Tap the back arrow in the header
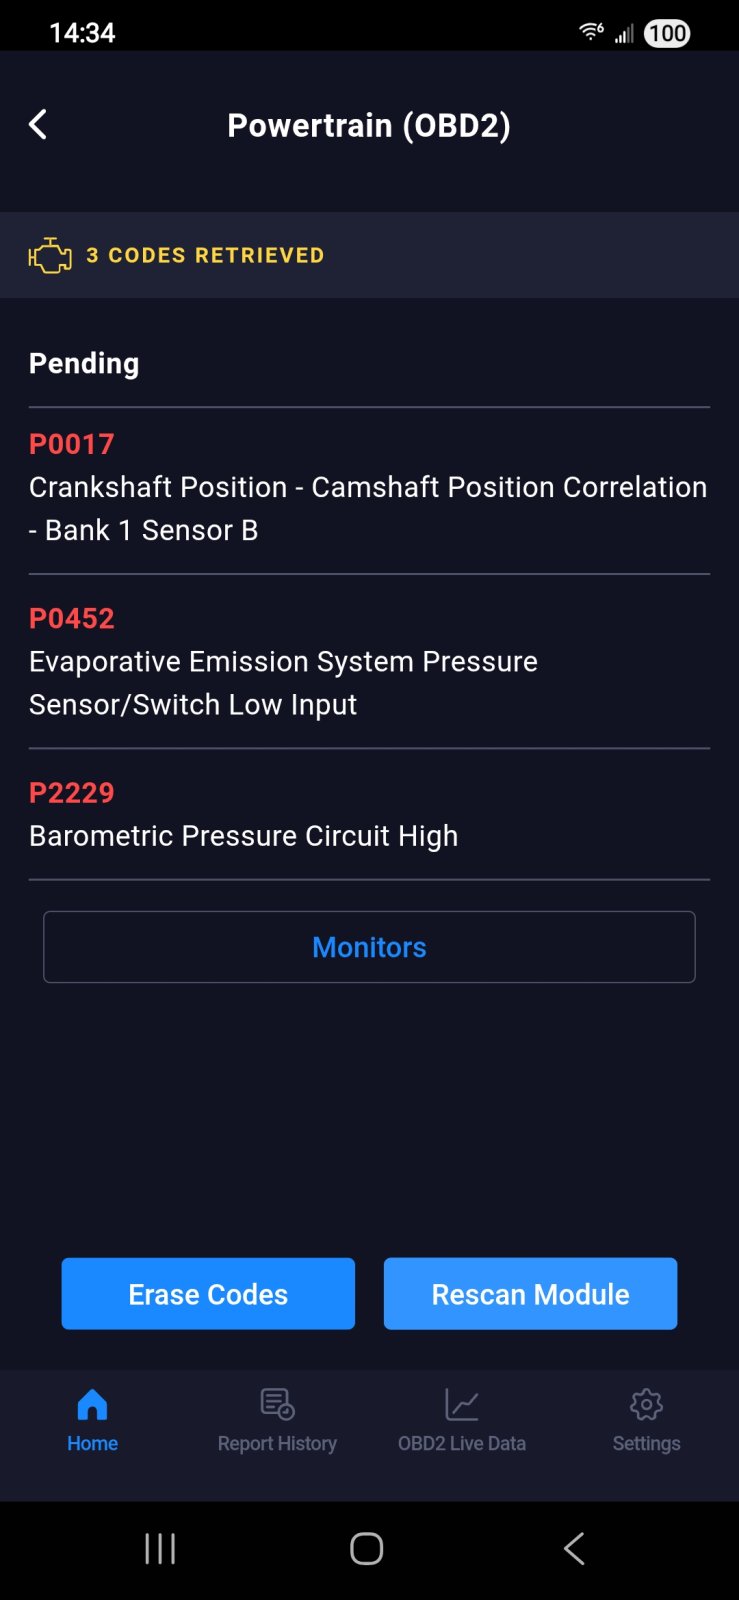The height and width of the screenshot is (1600, 739). (38, 125)
